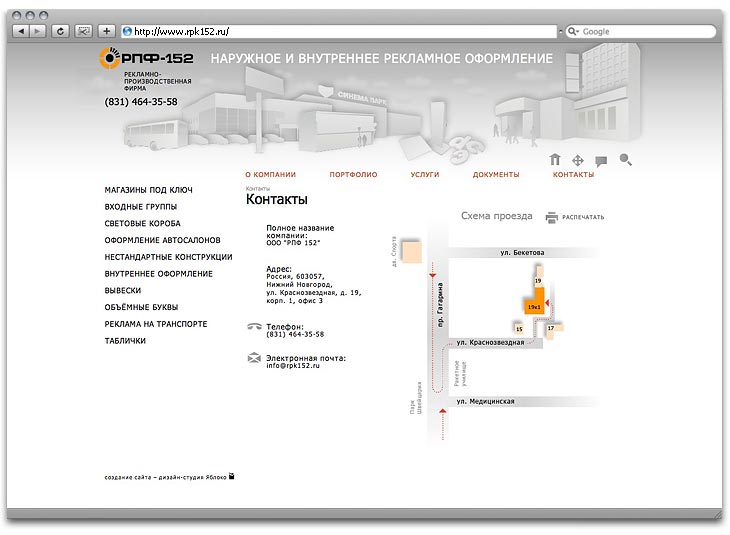The width and height of the screenshot is (730, 535).
Task: Open Магазины под ключ section
Action: 149,190
